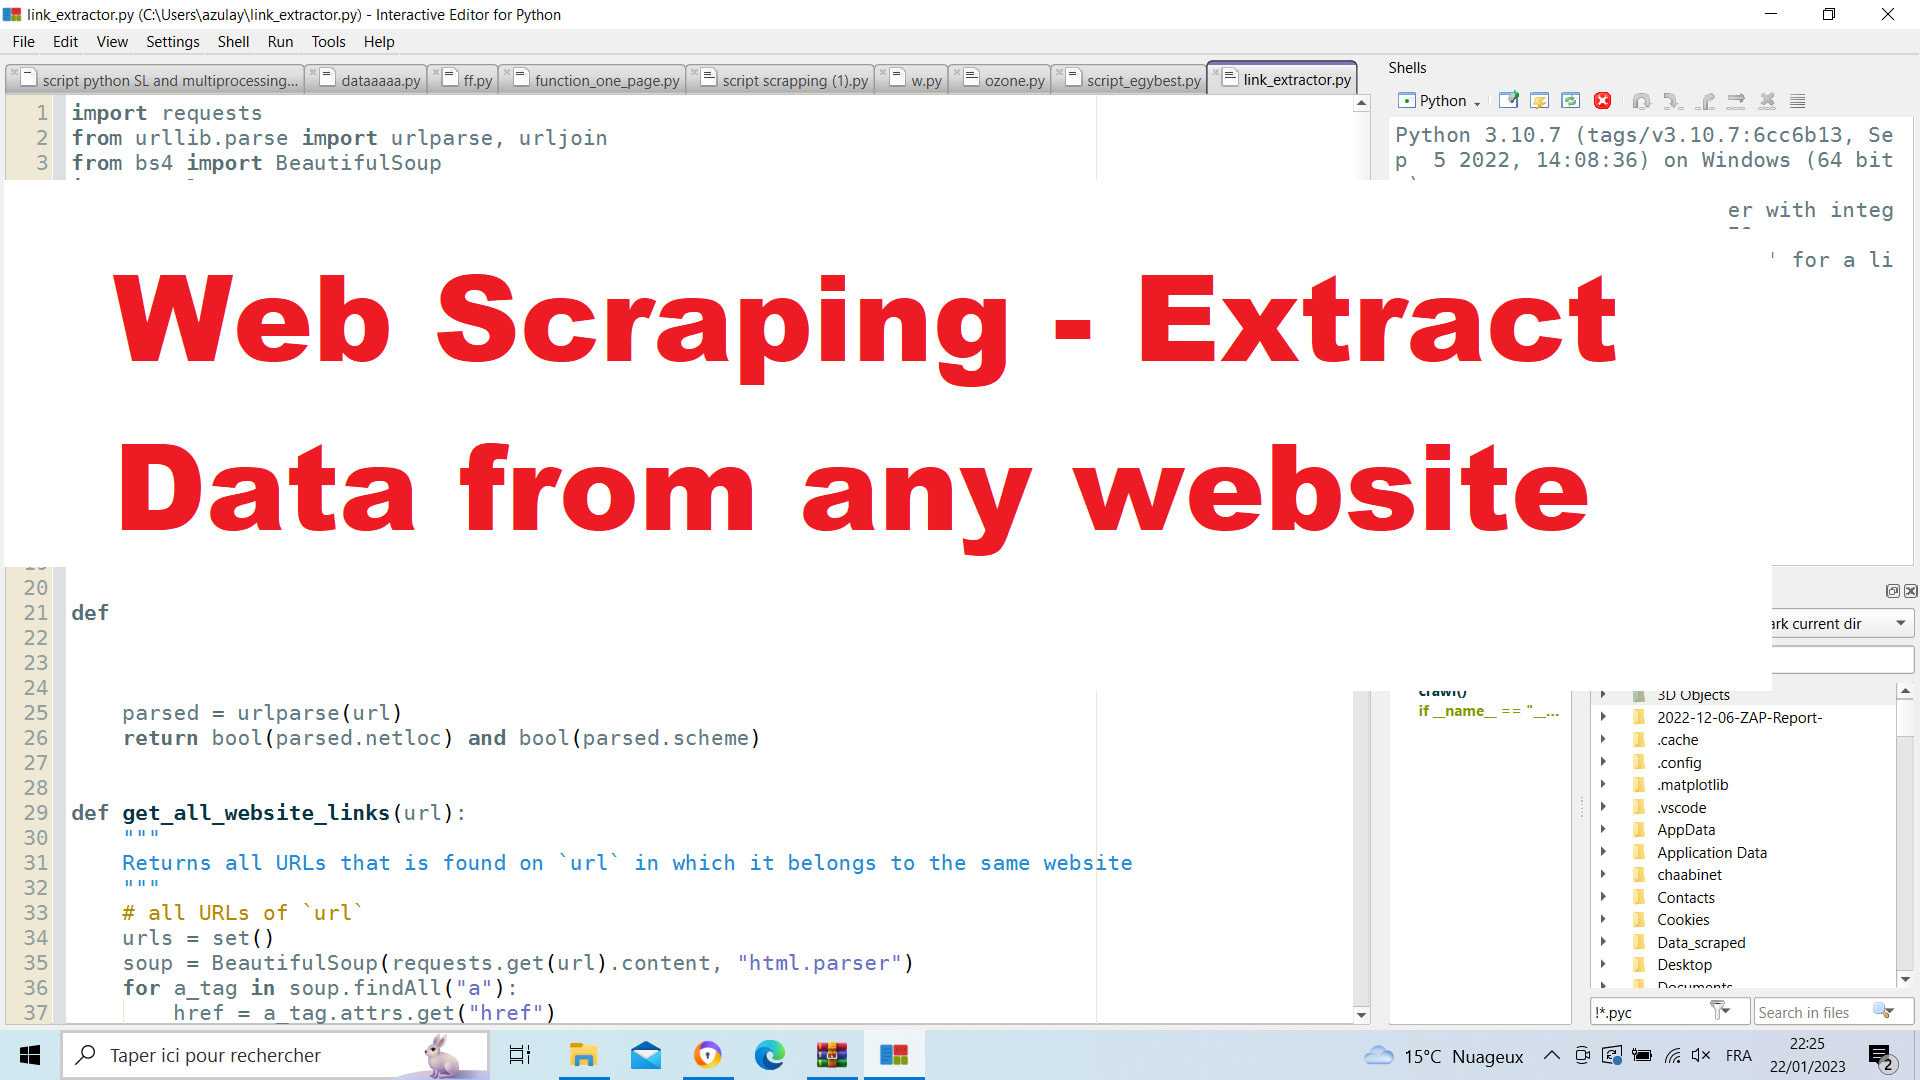Image resolution: width=1920 pixels, height=1080 pixels.
Task: Show hidden system tray icons
Action: 1551,1055
